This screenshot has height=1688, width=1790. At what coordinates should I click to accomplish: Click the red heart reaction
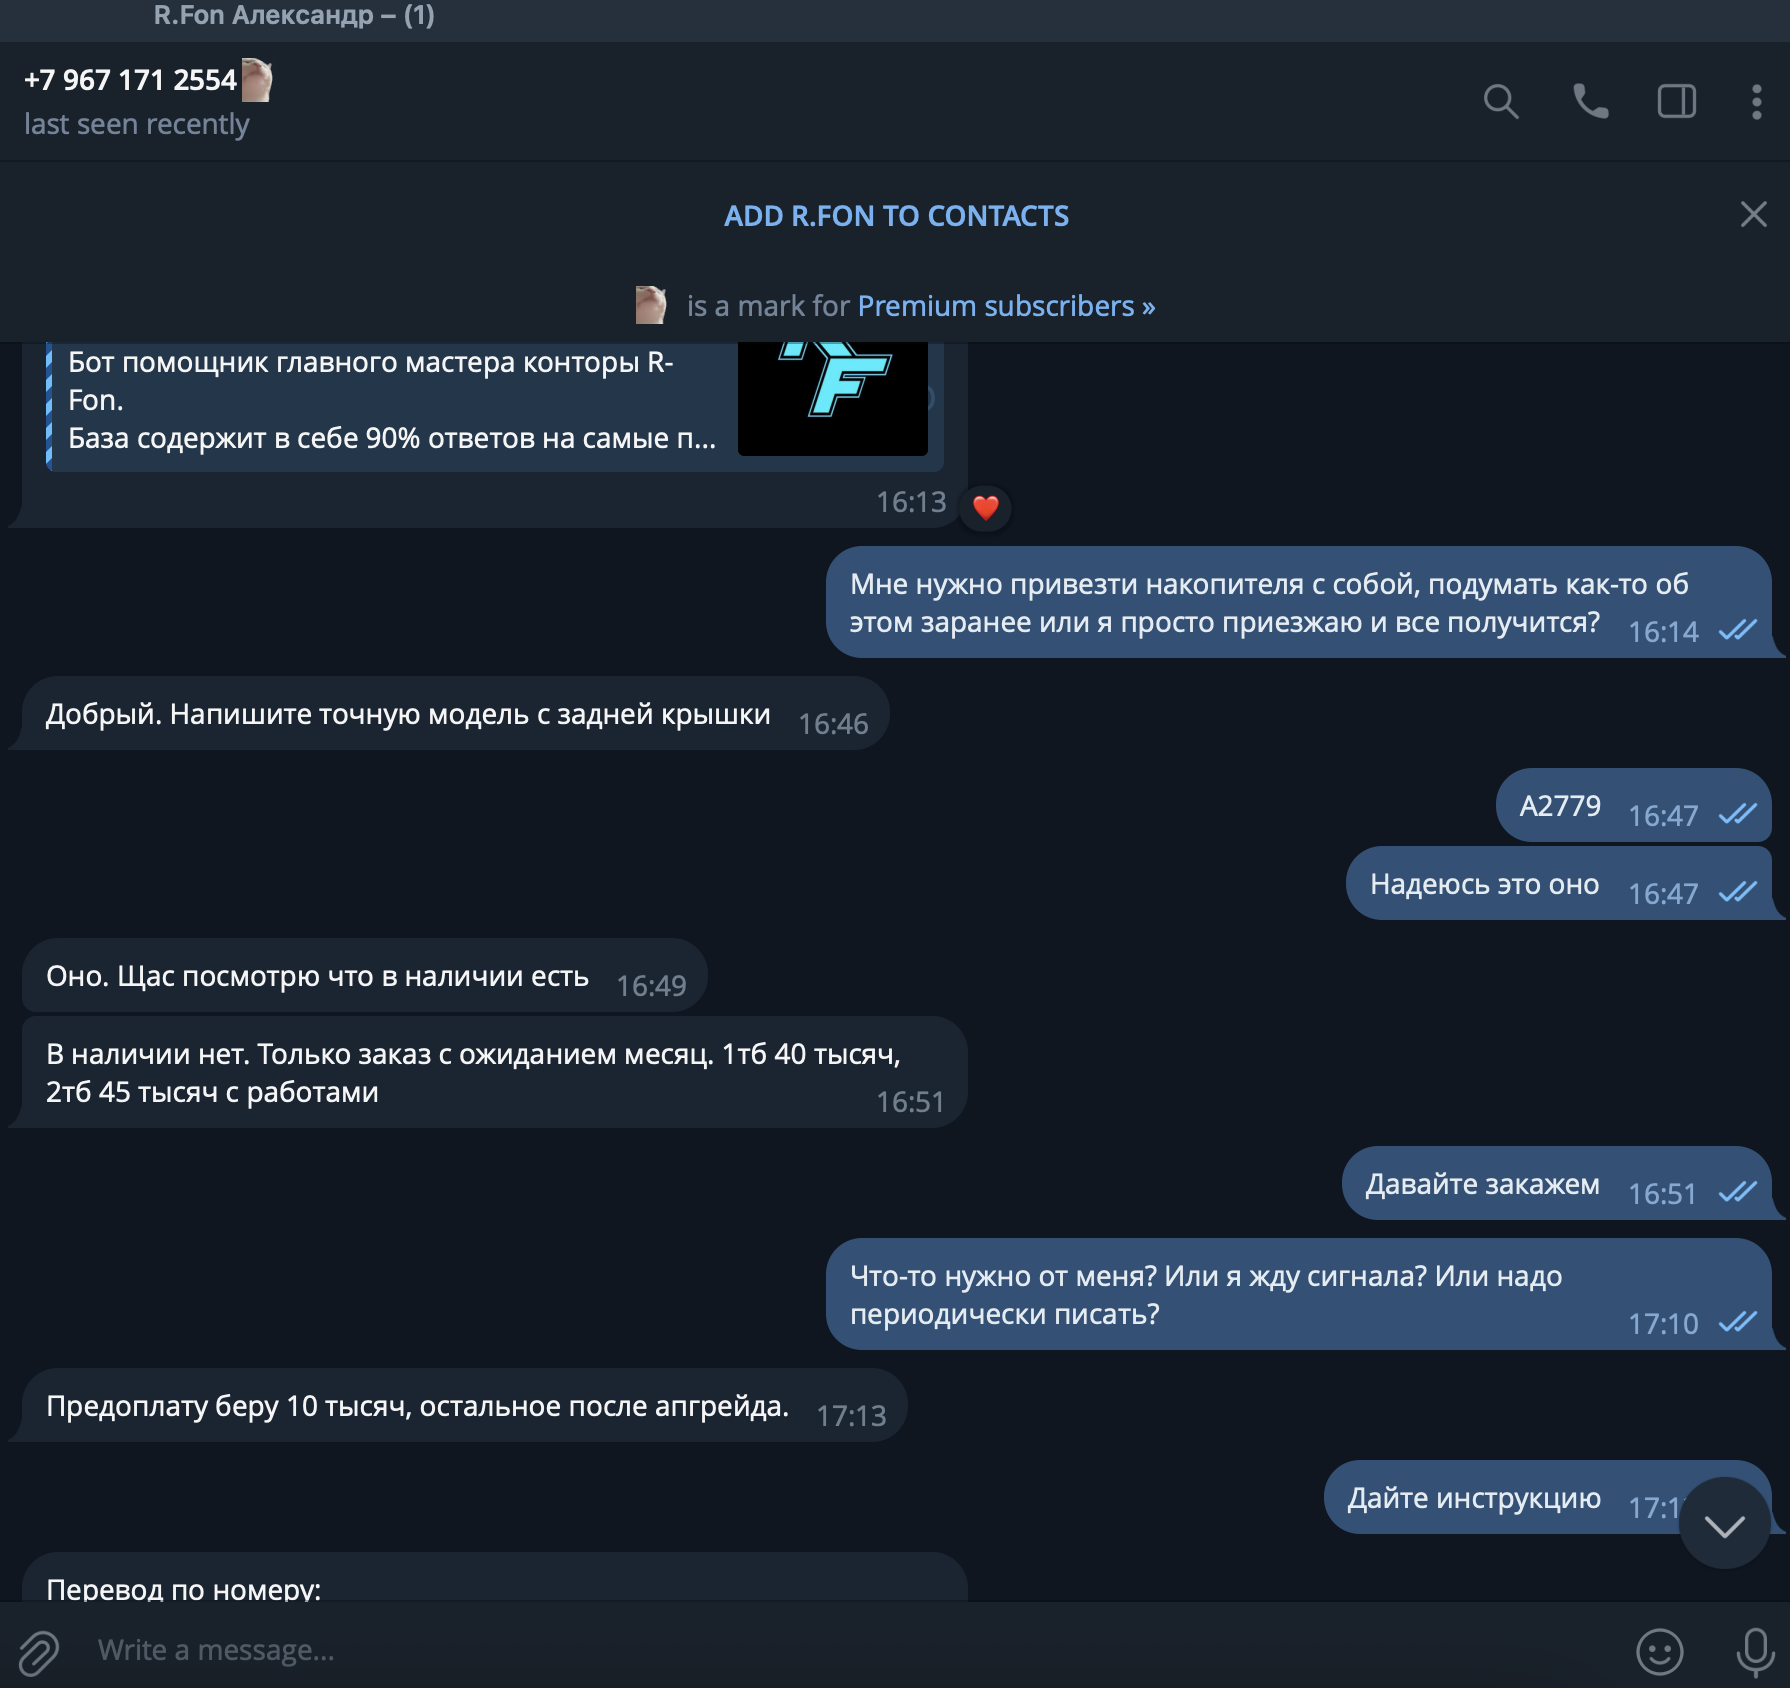pyautogui.click(x=985, y=508)
